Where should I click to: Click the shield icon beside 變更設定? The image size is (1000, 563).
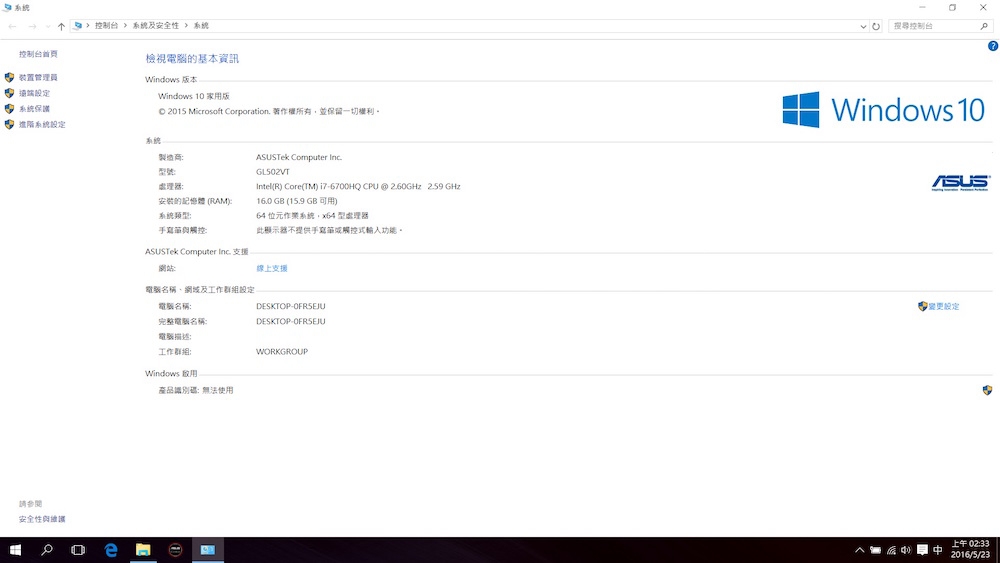pos(922,307)
